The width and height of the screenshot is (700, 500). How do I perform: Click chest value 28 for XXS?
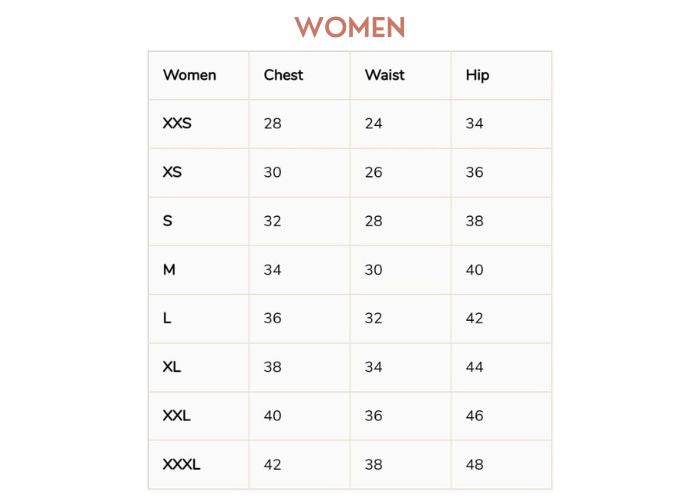pos(273,124)
